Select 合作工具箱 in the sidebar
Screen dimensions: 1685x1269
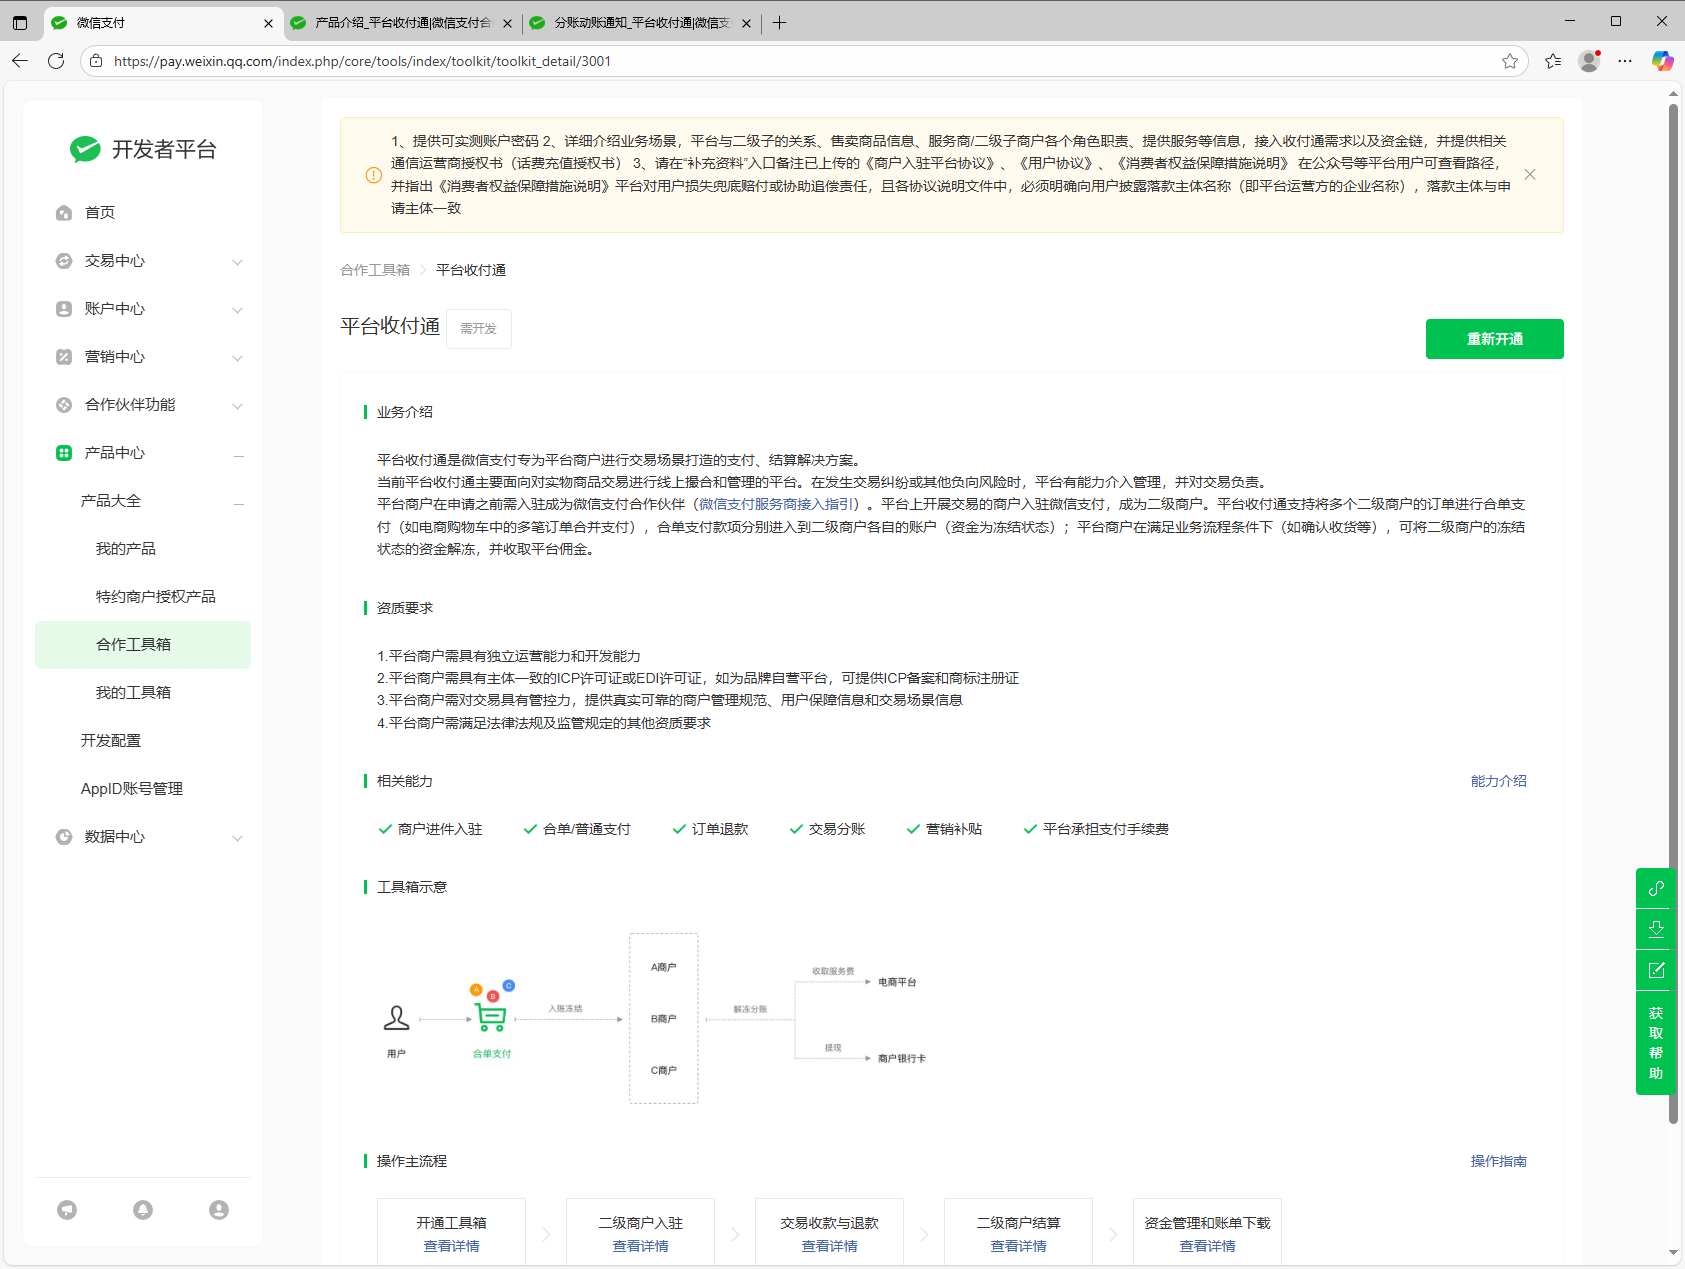(143, 645)
